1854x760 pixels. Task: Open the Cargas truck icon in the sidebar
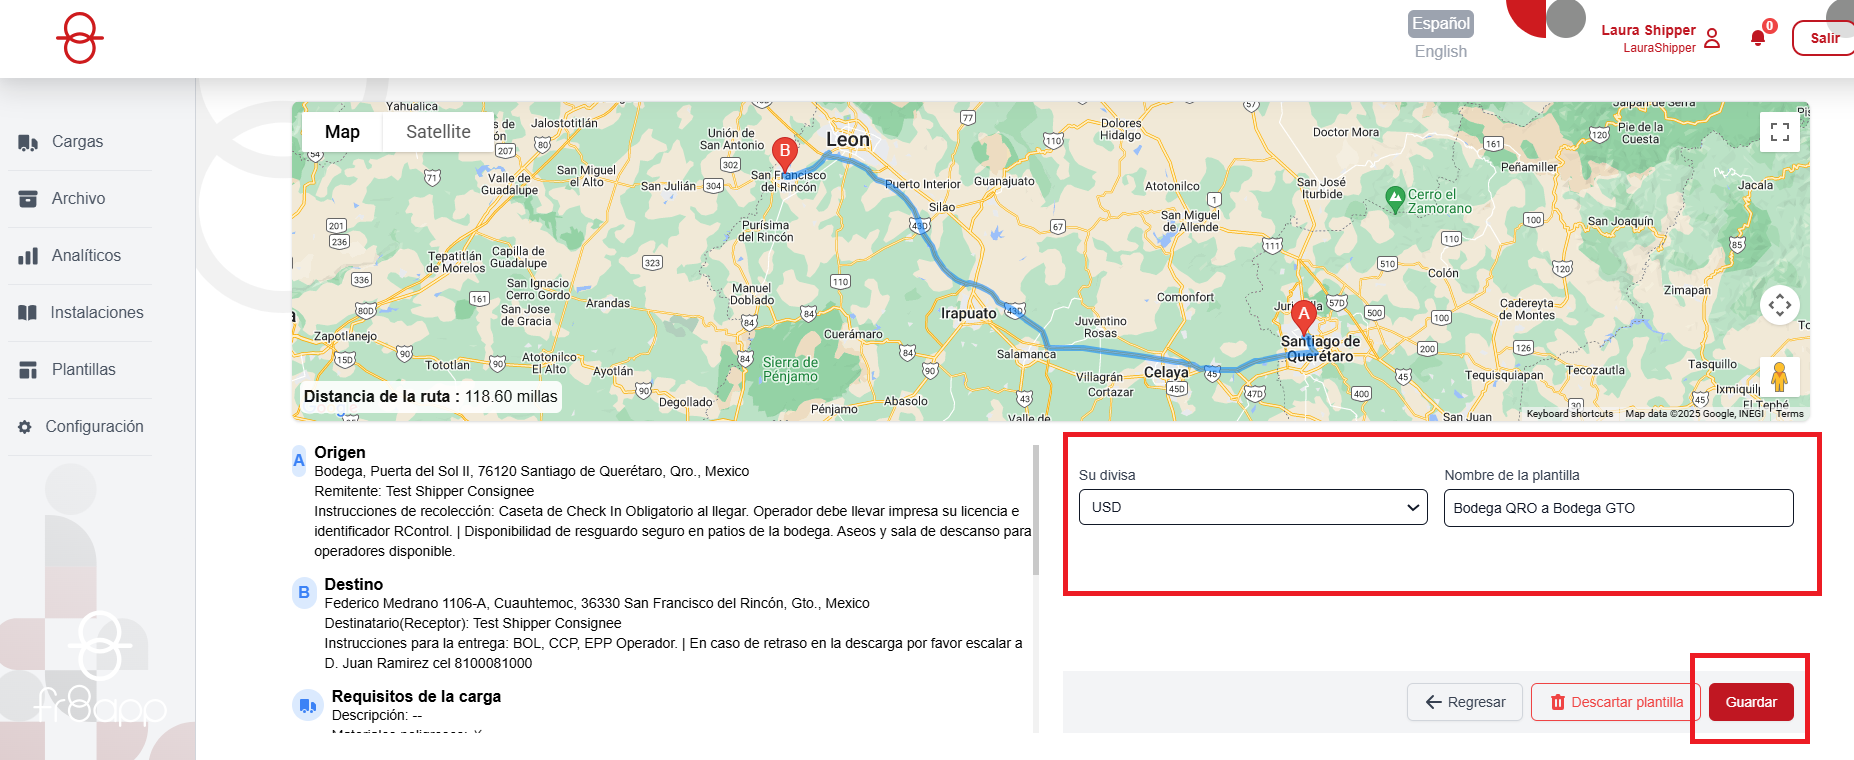pos(28,142)
